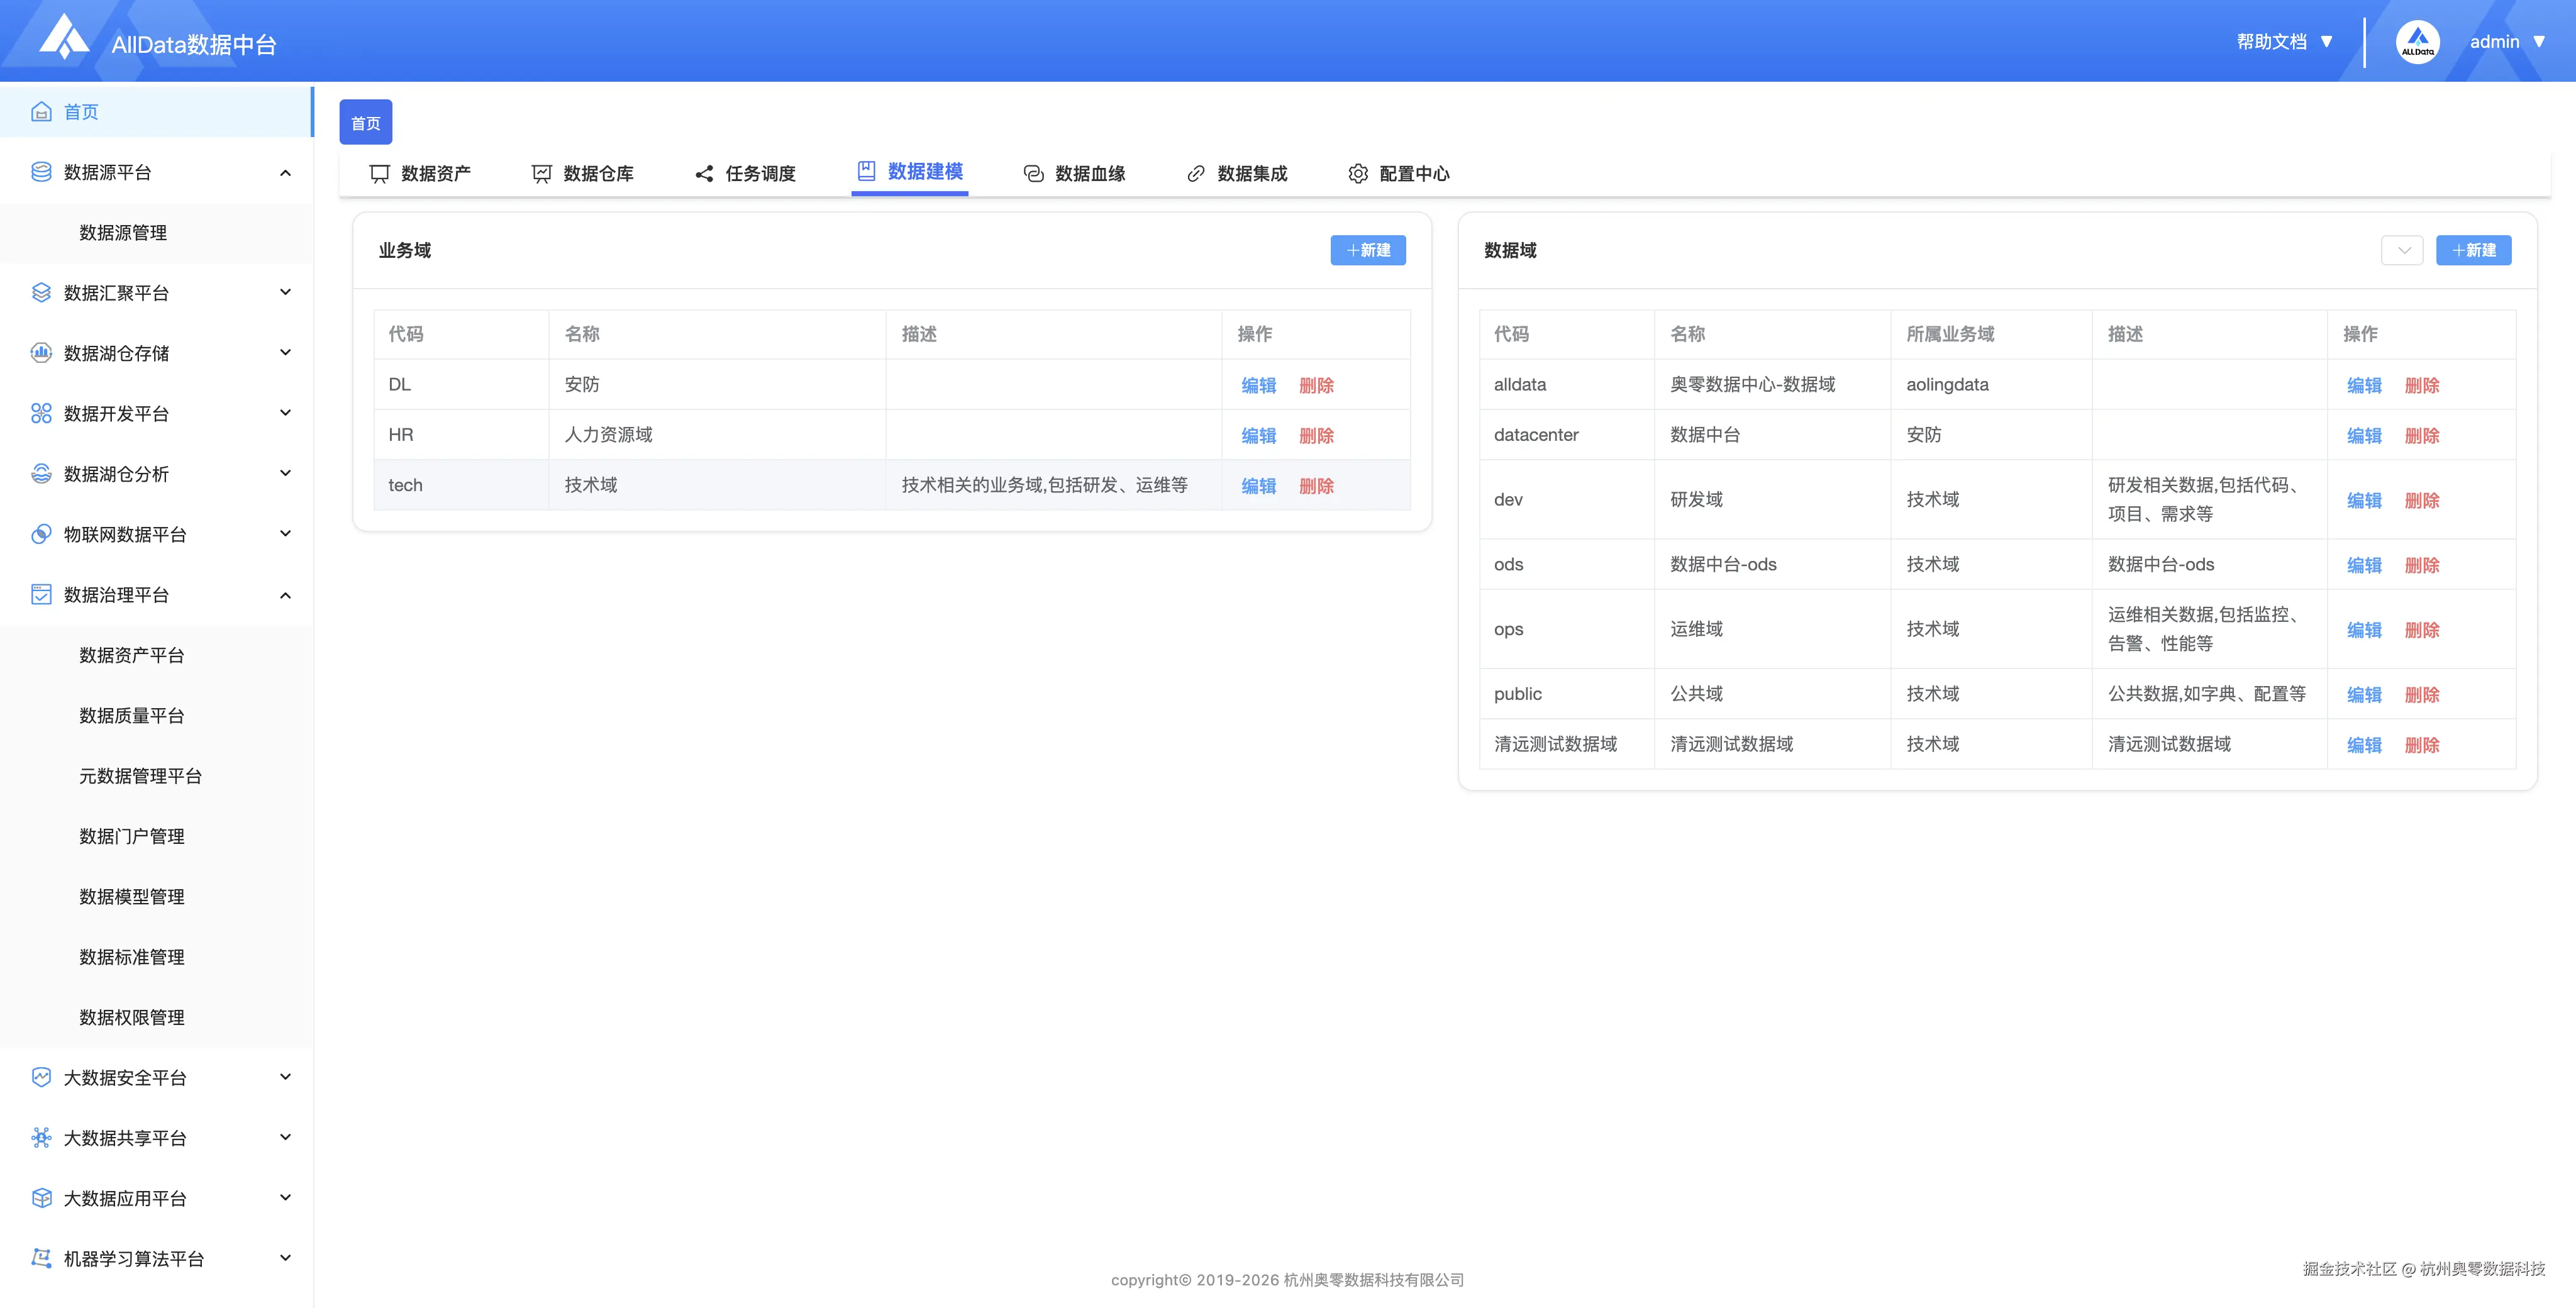Image resolution: width=2576 pixels, height=1308 pixels.
Task: Collapse the 数据源平台 menu chevron
Action: click(285, 173)
